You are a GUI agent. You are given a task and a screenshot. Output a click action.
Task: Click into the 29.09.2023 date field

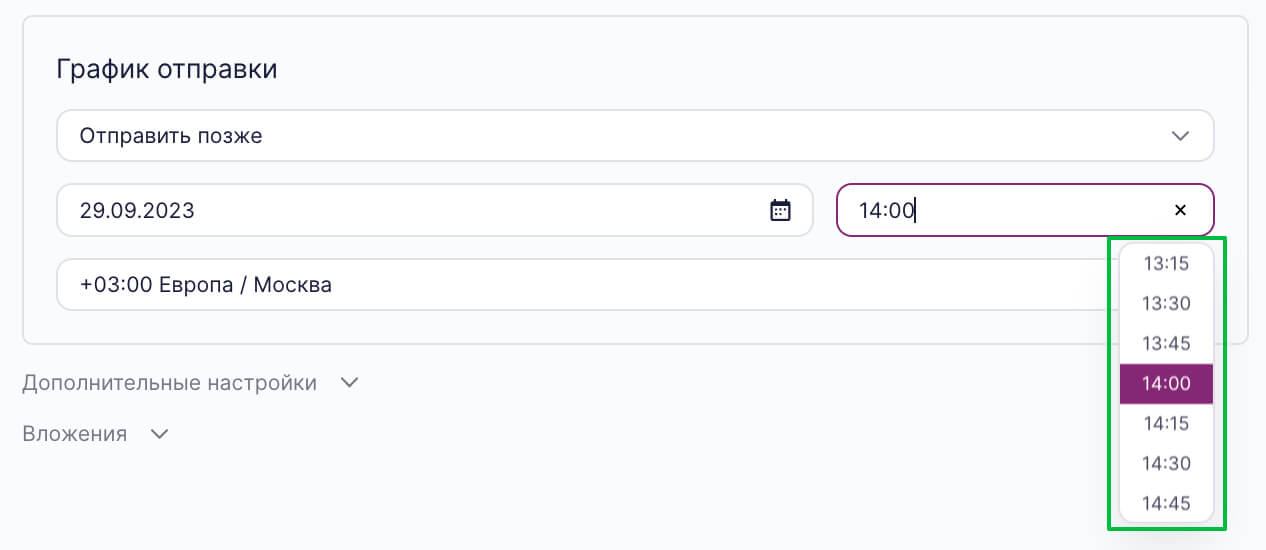(435, 210)
